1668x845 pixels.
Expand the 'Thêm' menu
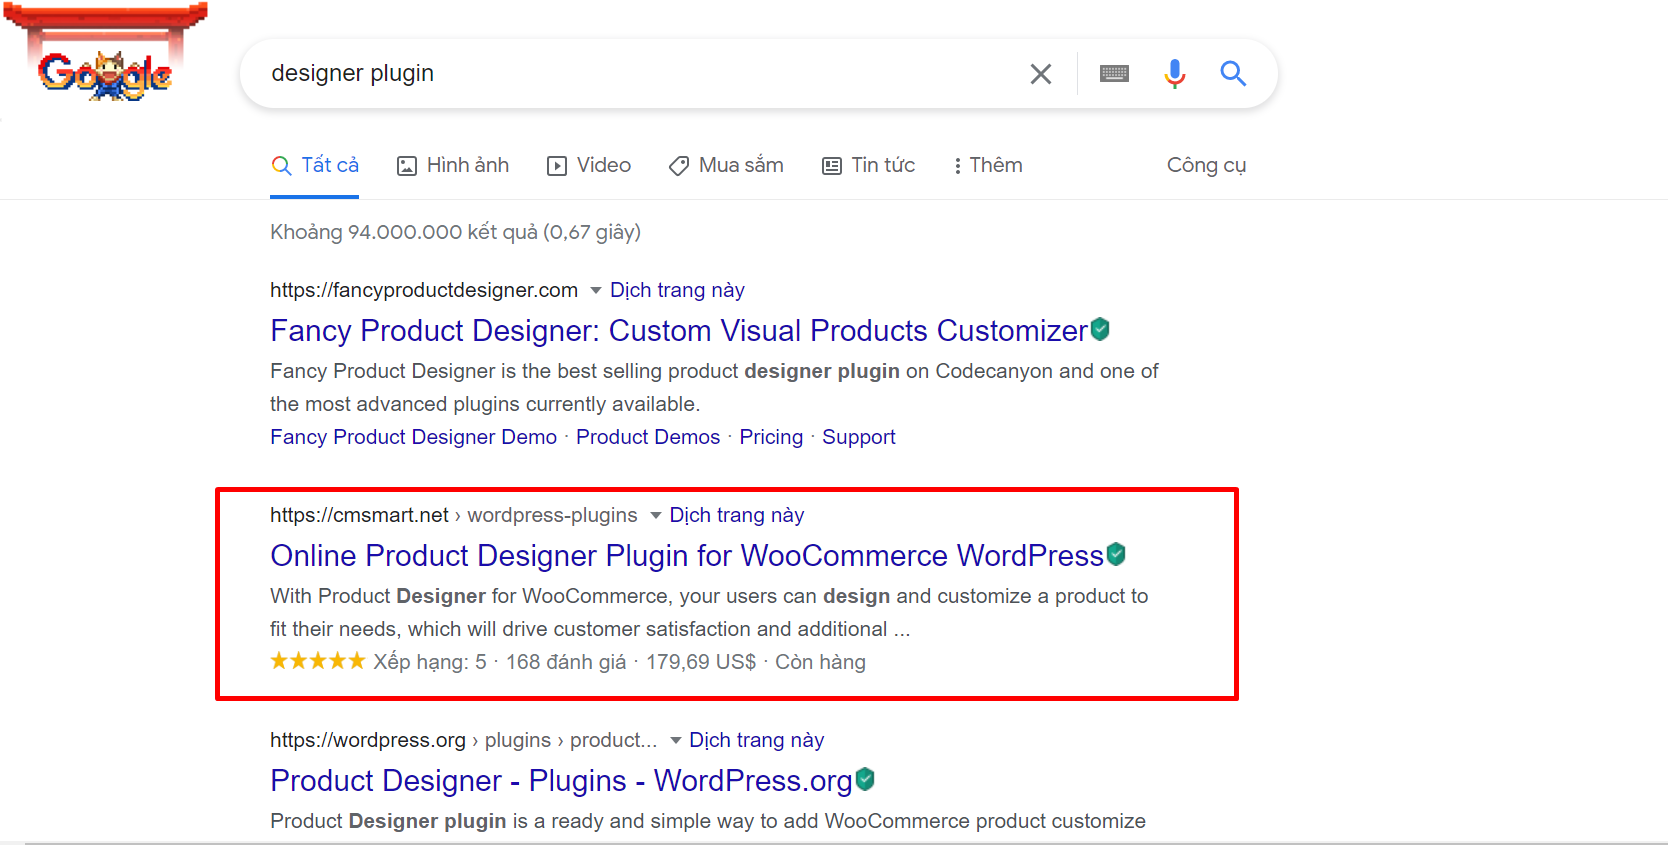pyautogui.click(x=988, y=166)
